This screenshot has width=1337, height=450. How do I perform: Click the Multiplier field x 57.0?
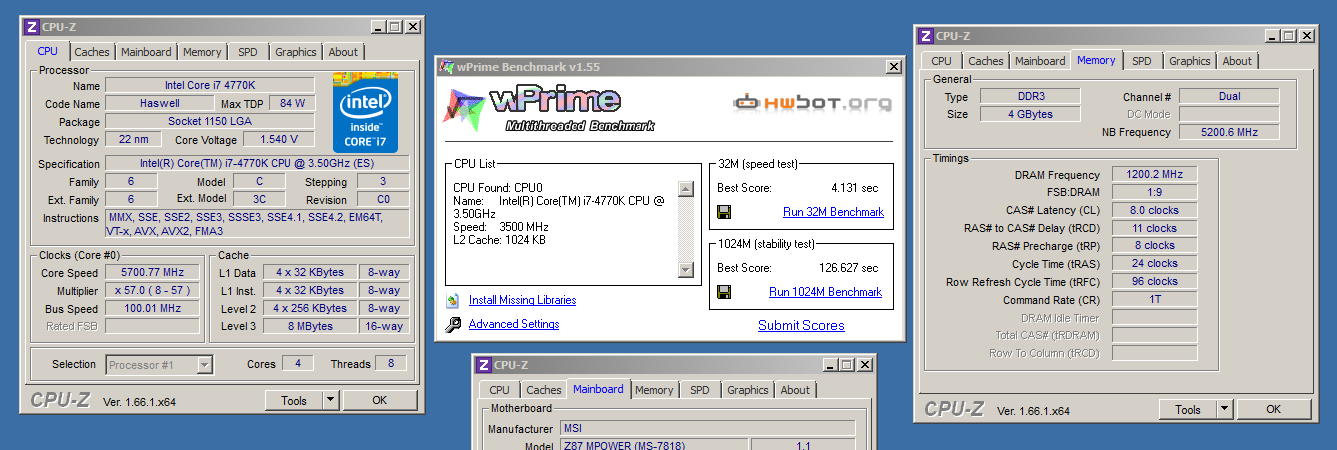pyautogui.click(x=154, y=291)
